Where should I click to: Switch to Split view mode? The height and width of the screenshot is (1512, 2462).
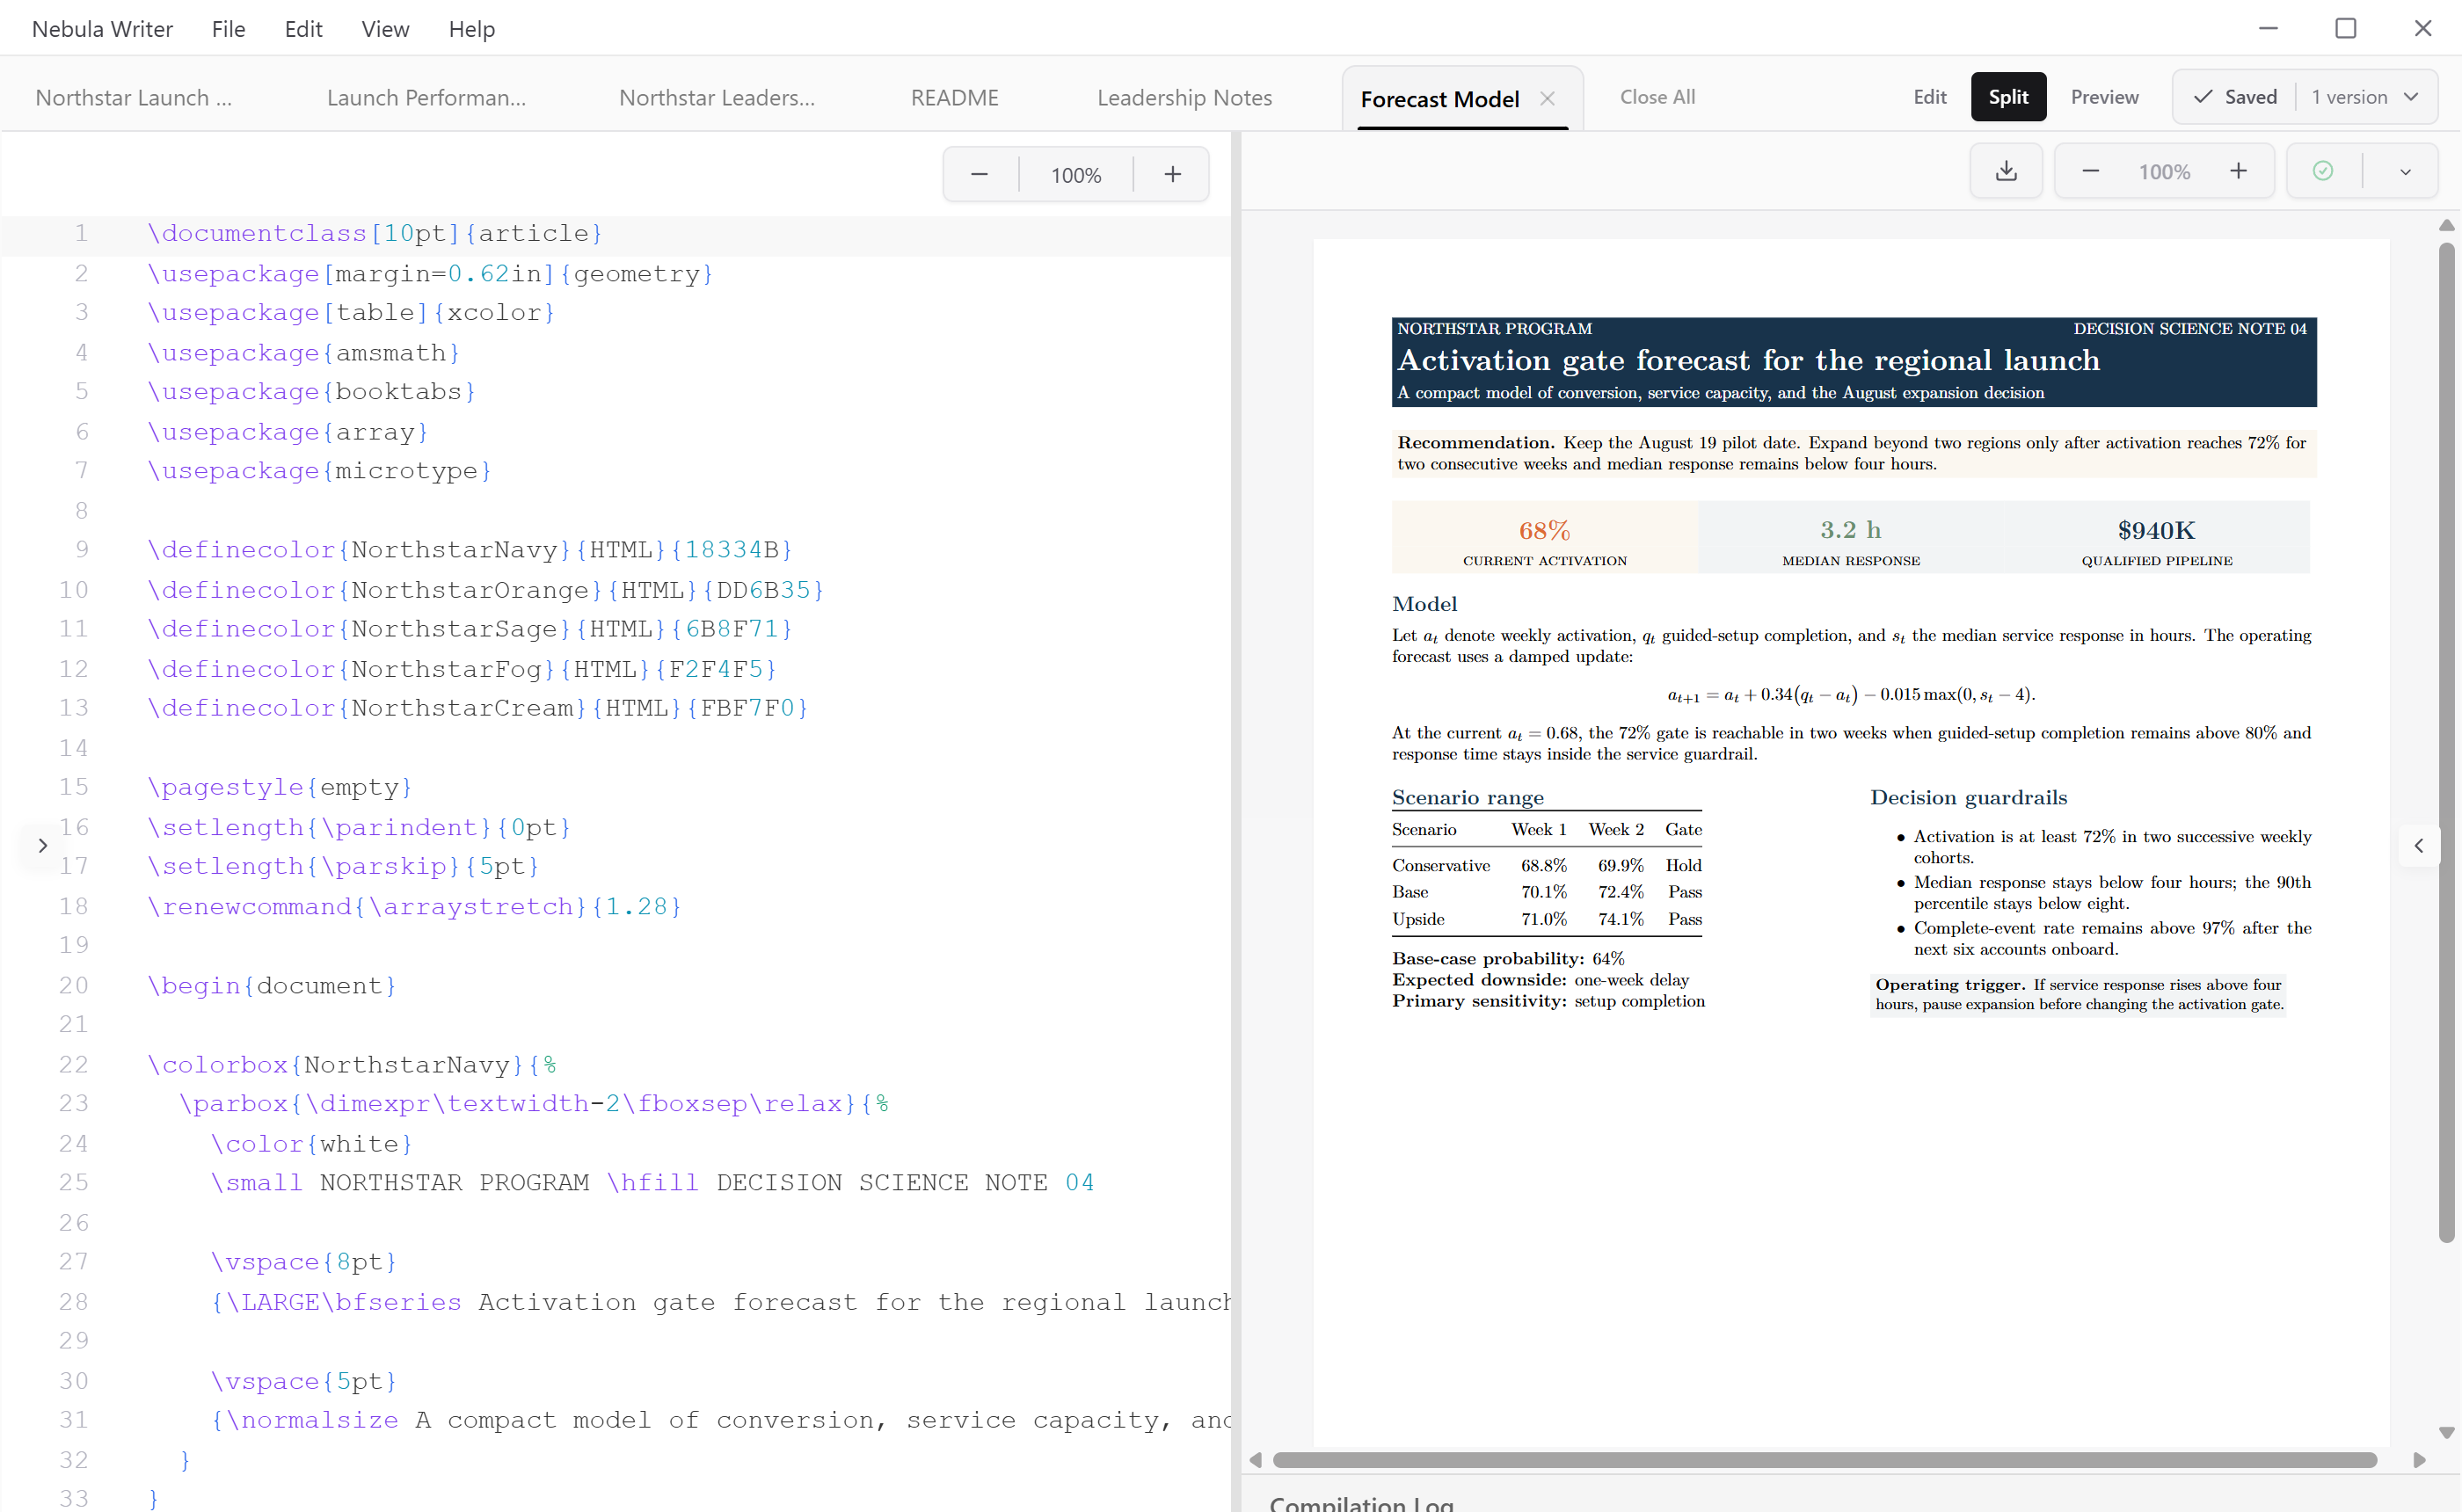(x=2008, y=97)
